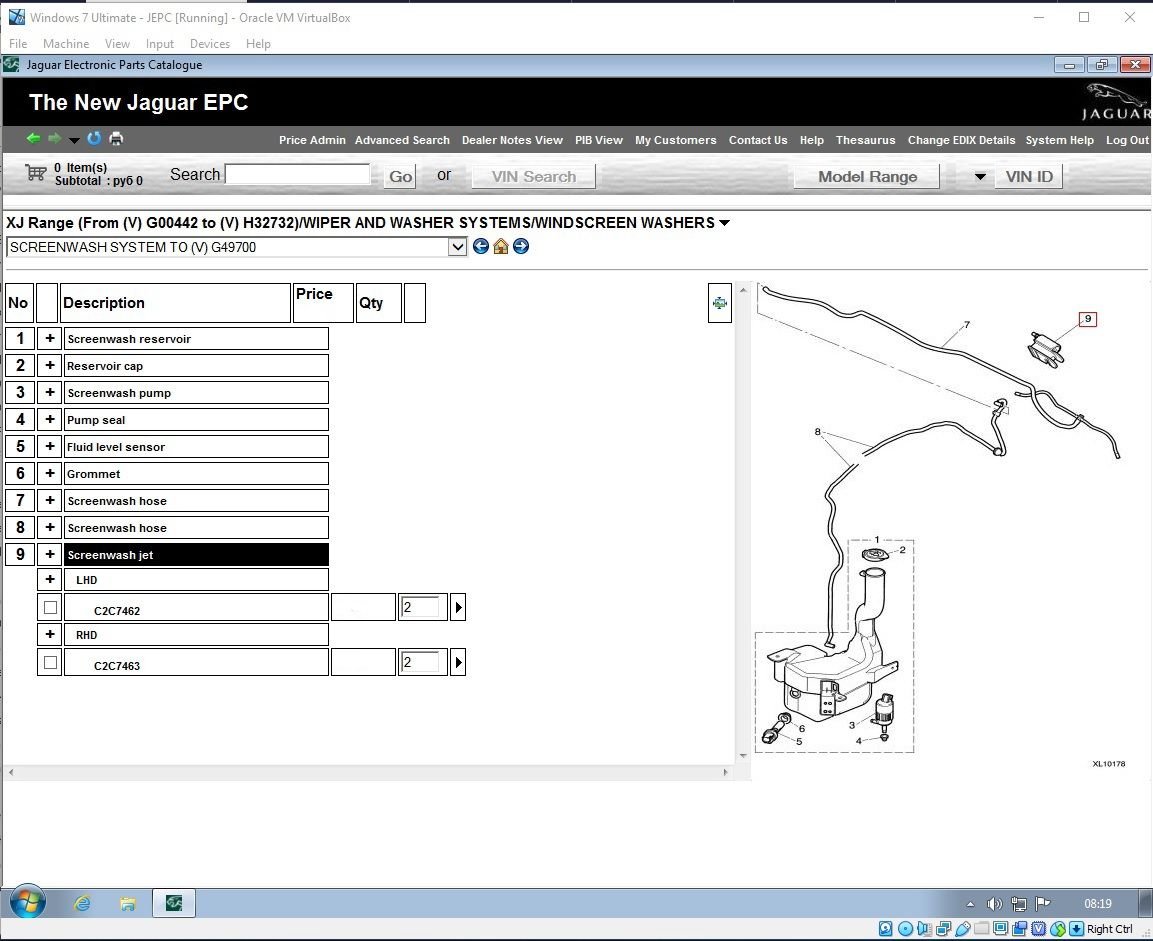Open the Devices menu in VirtualBox

pos(209,44)
